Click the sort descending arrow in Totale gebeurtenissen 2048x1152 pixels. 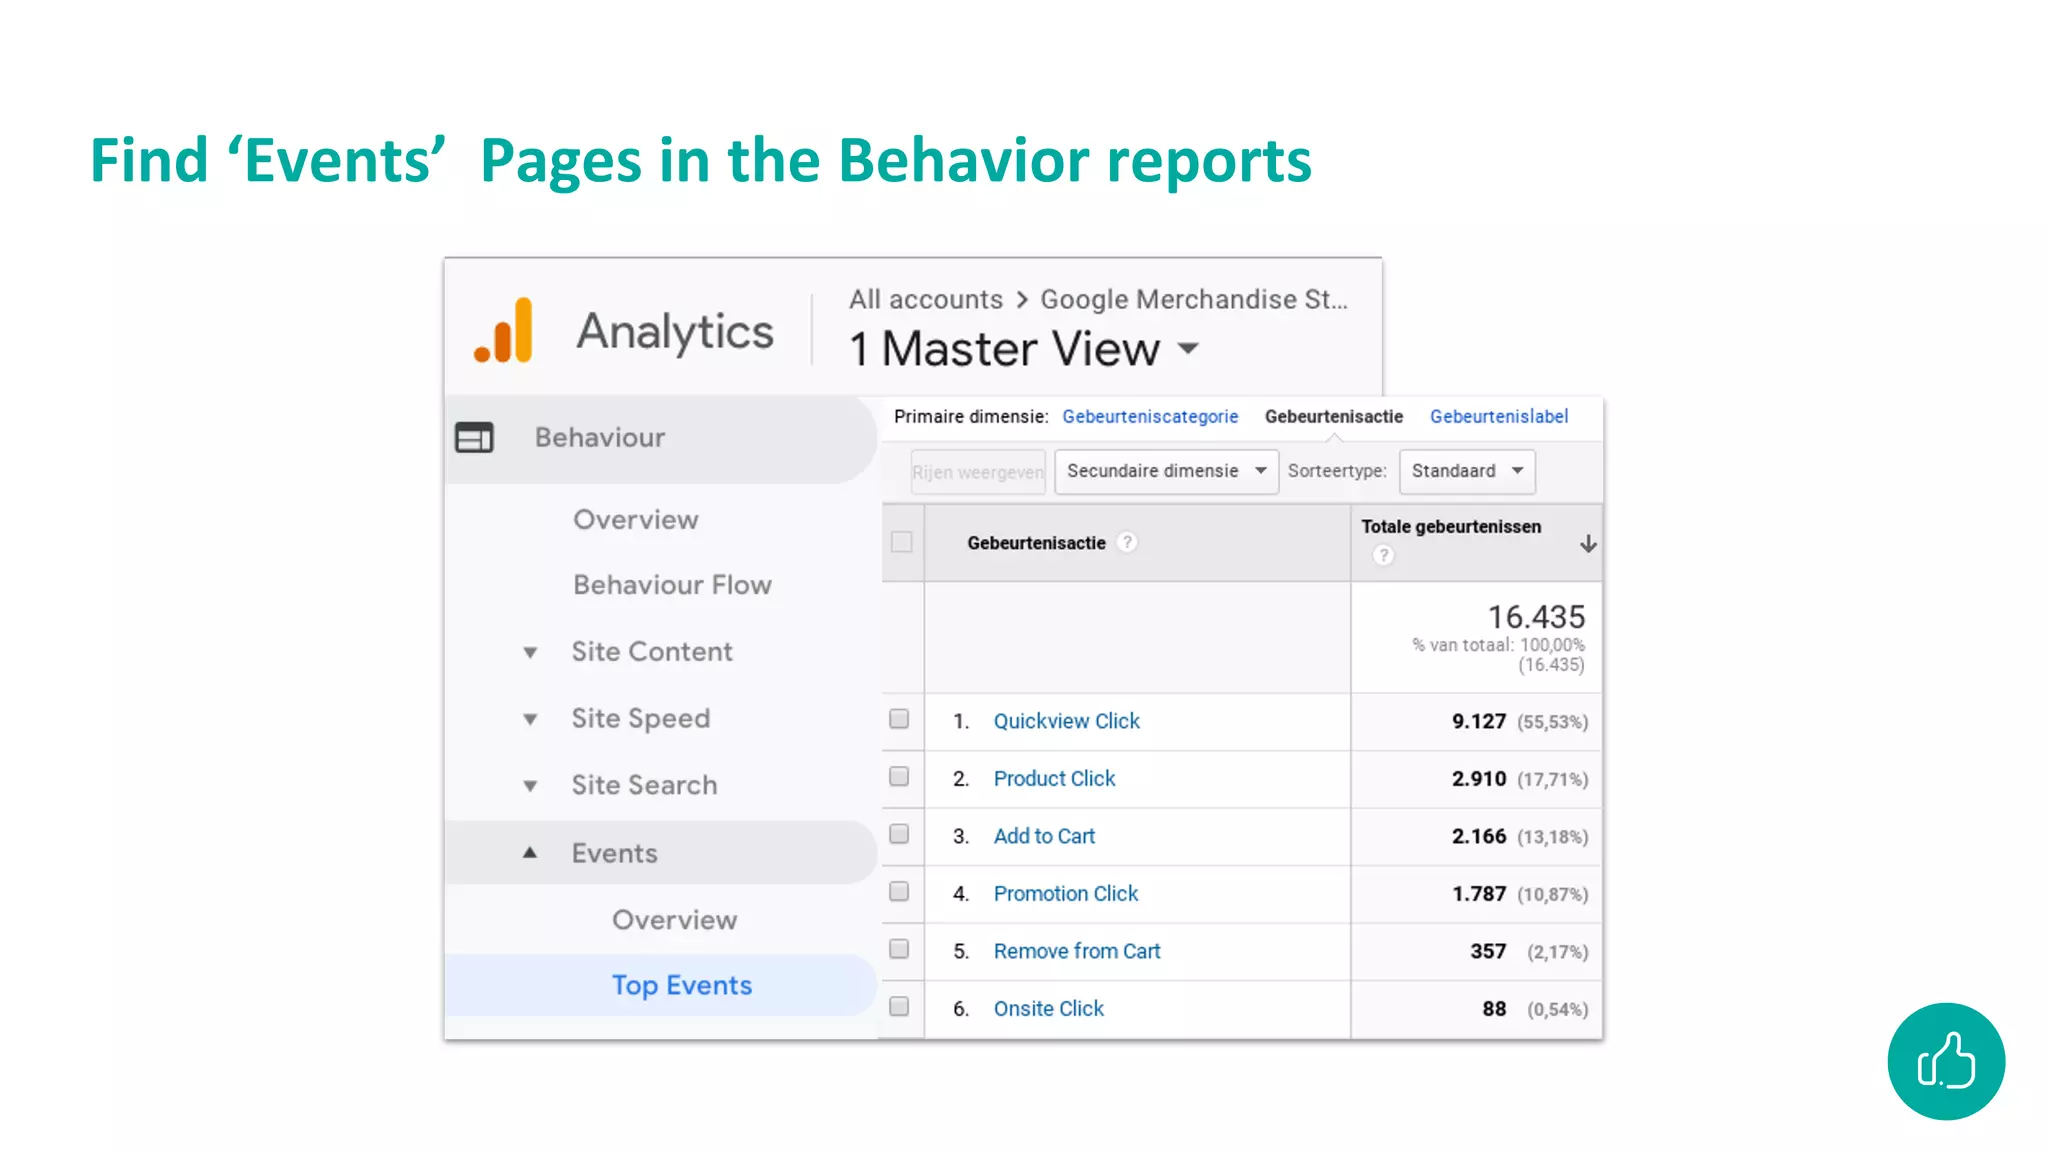pyautogui.click(x=1588, y=543)
